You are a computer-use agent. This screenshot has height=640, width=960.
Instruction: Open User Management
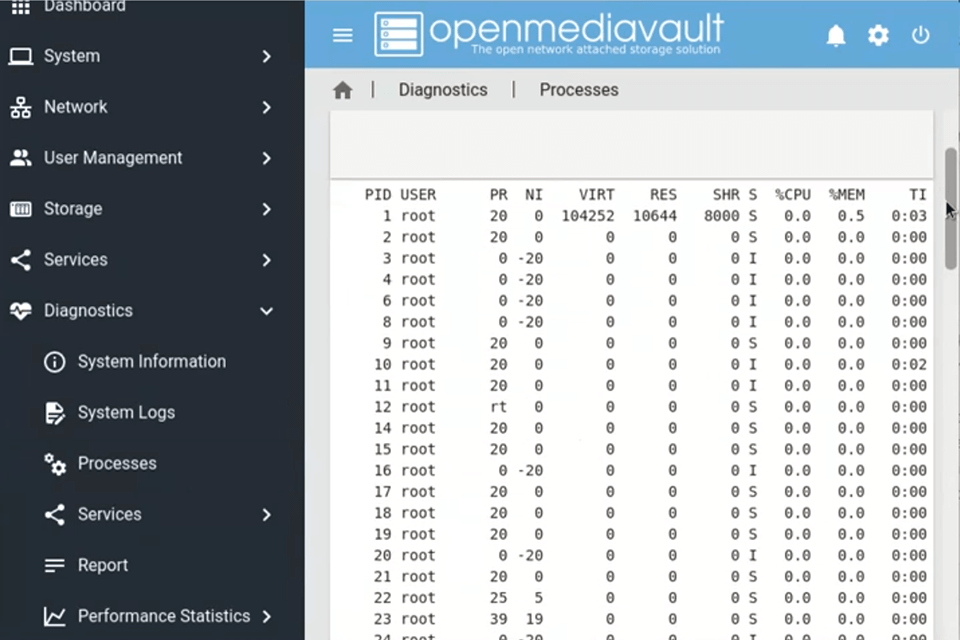[x=113, y=157]
